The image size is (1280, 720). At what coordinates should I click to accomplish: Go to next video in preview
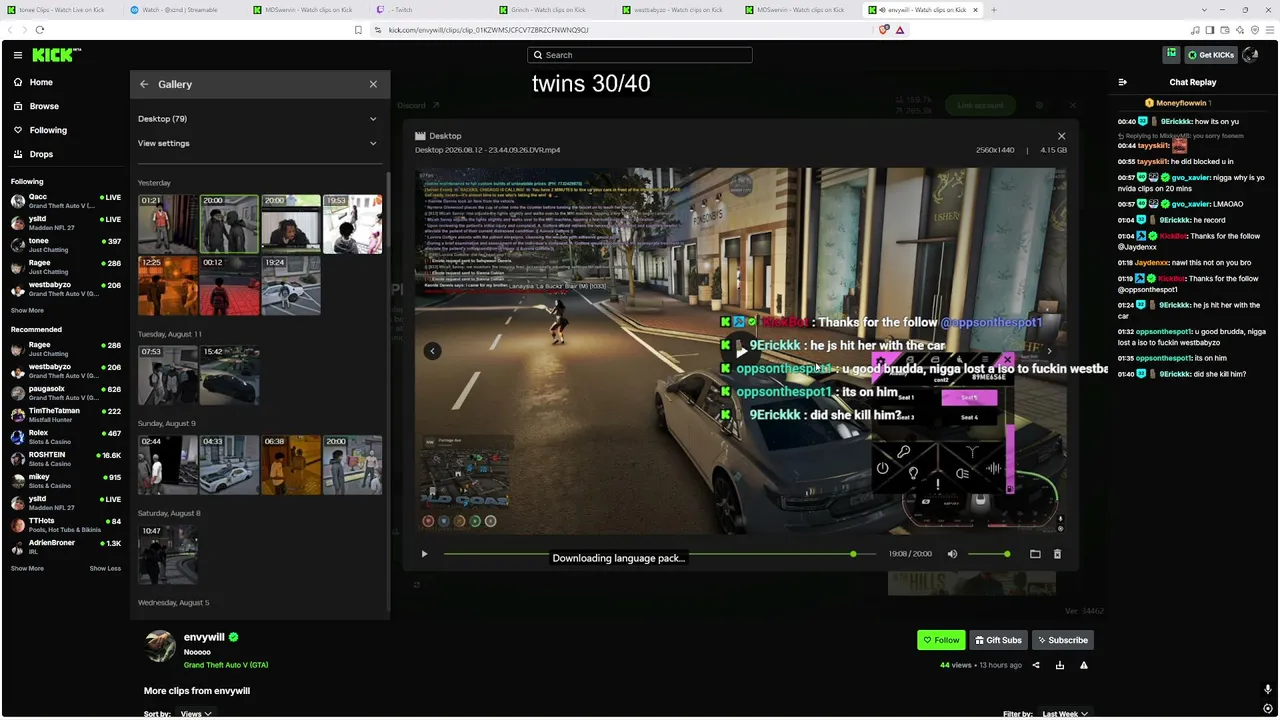click(1049, 351)
